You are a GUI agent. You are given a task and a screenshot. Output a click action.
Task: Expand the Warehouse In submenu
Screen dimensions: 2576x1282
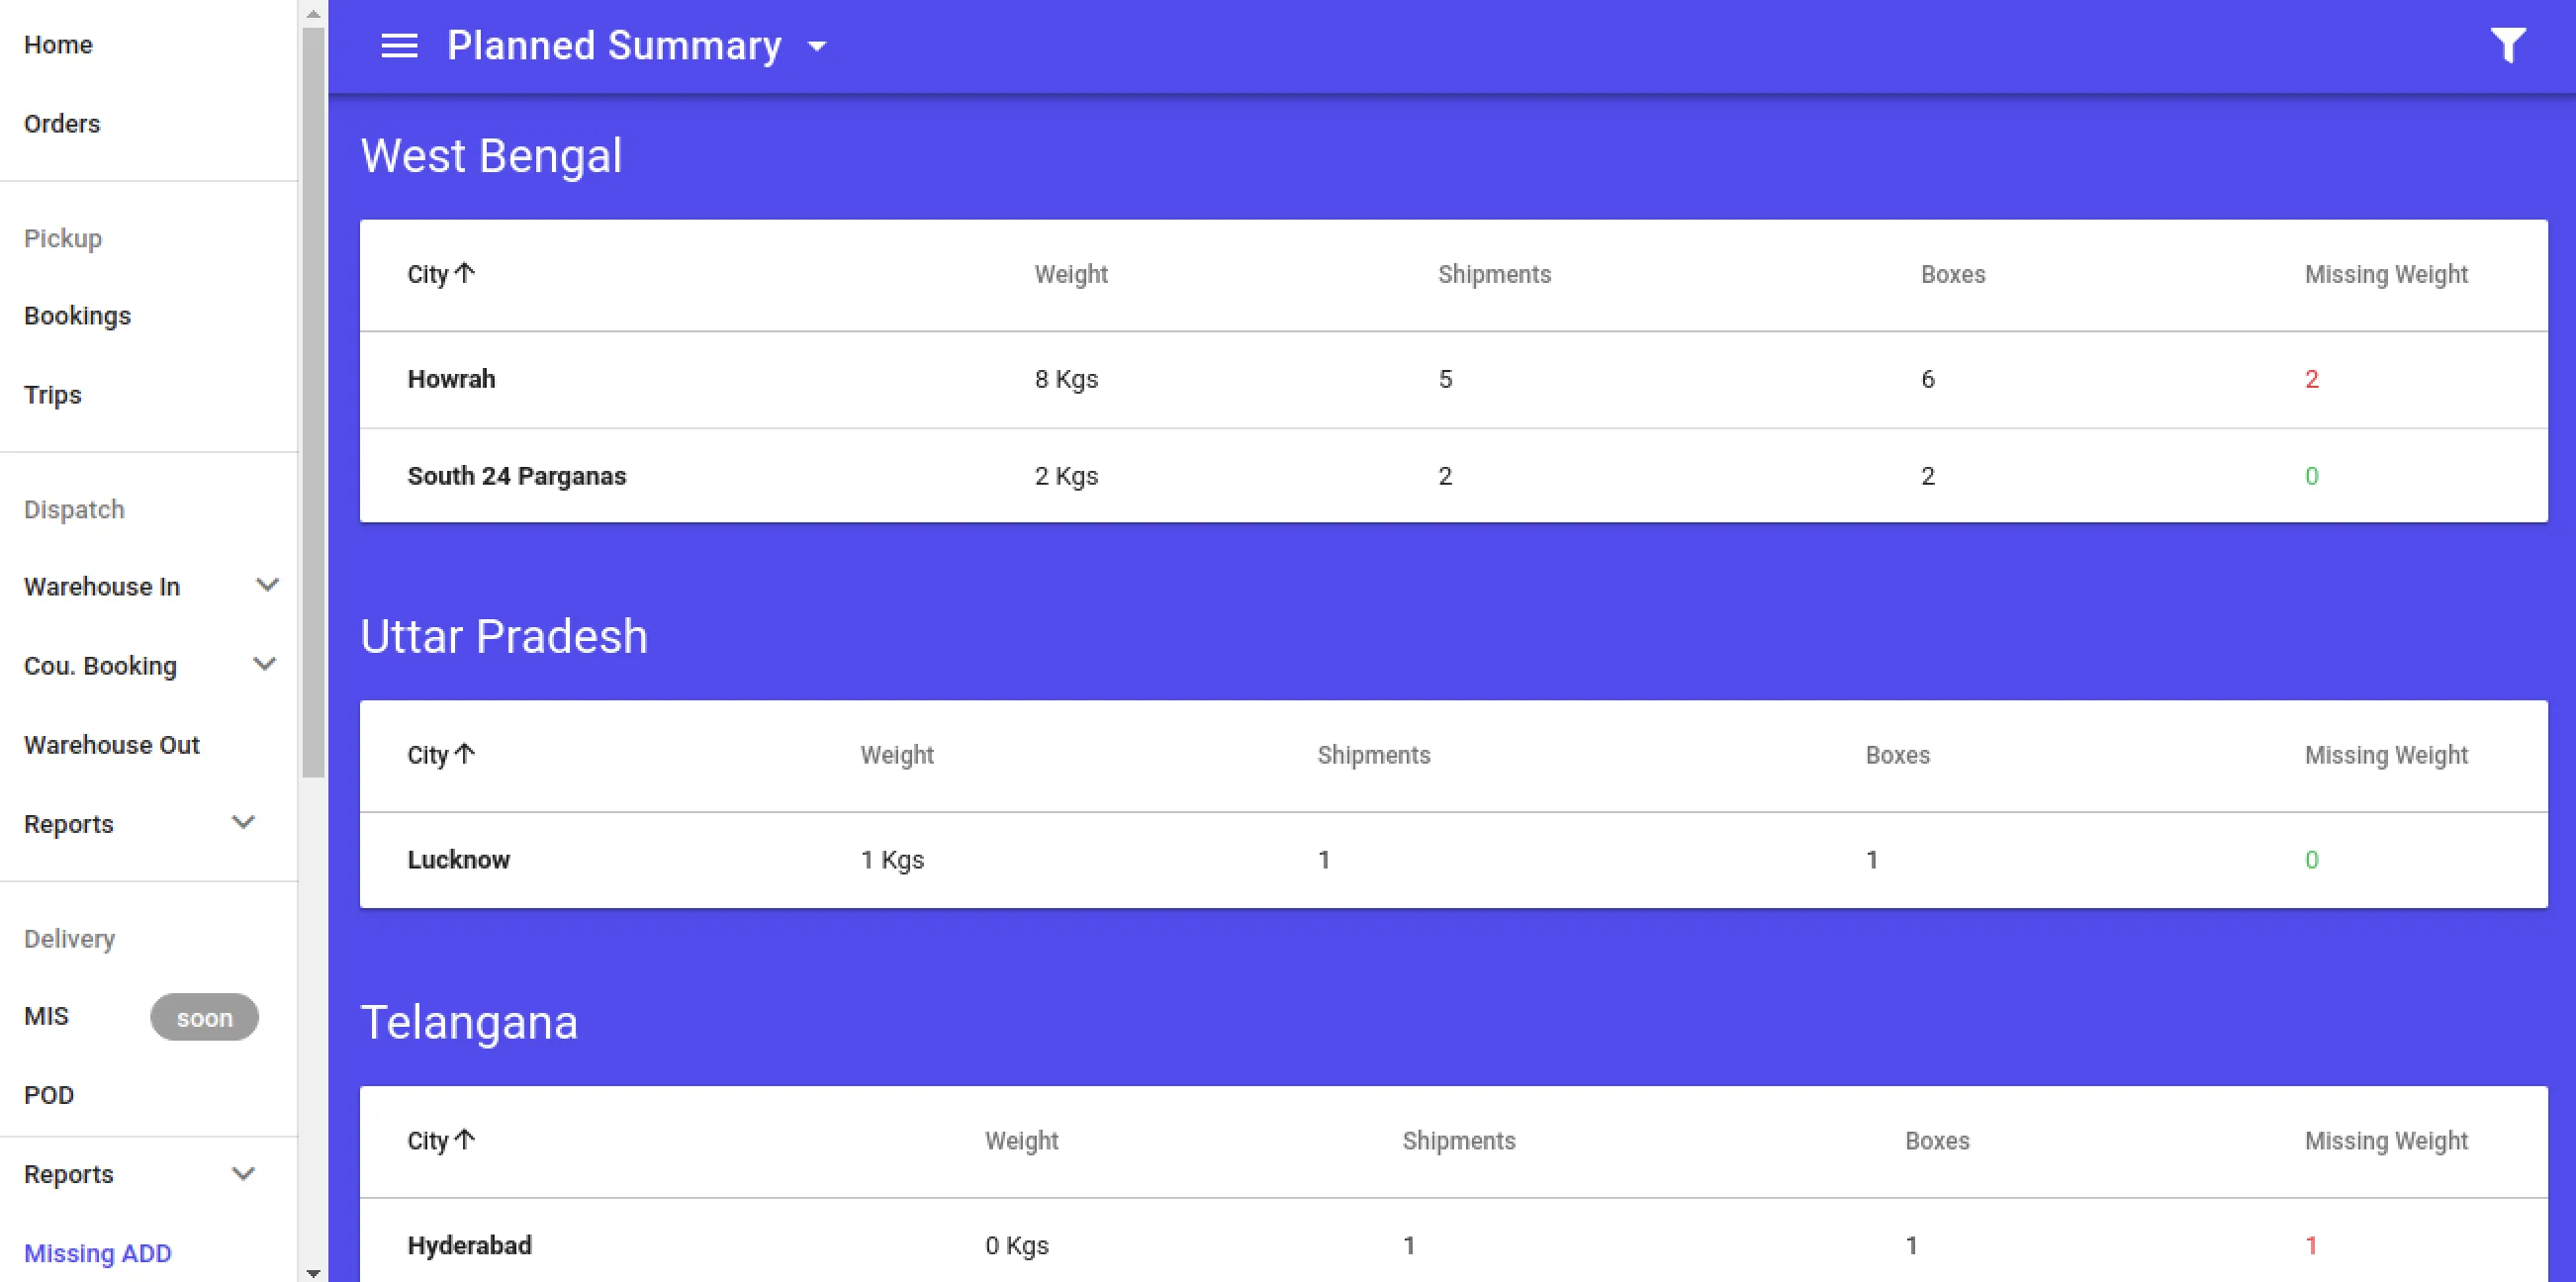pos(267,585)
